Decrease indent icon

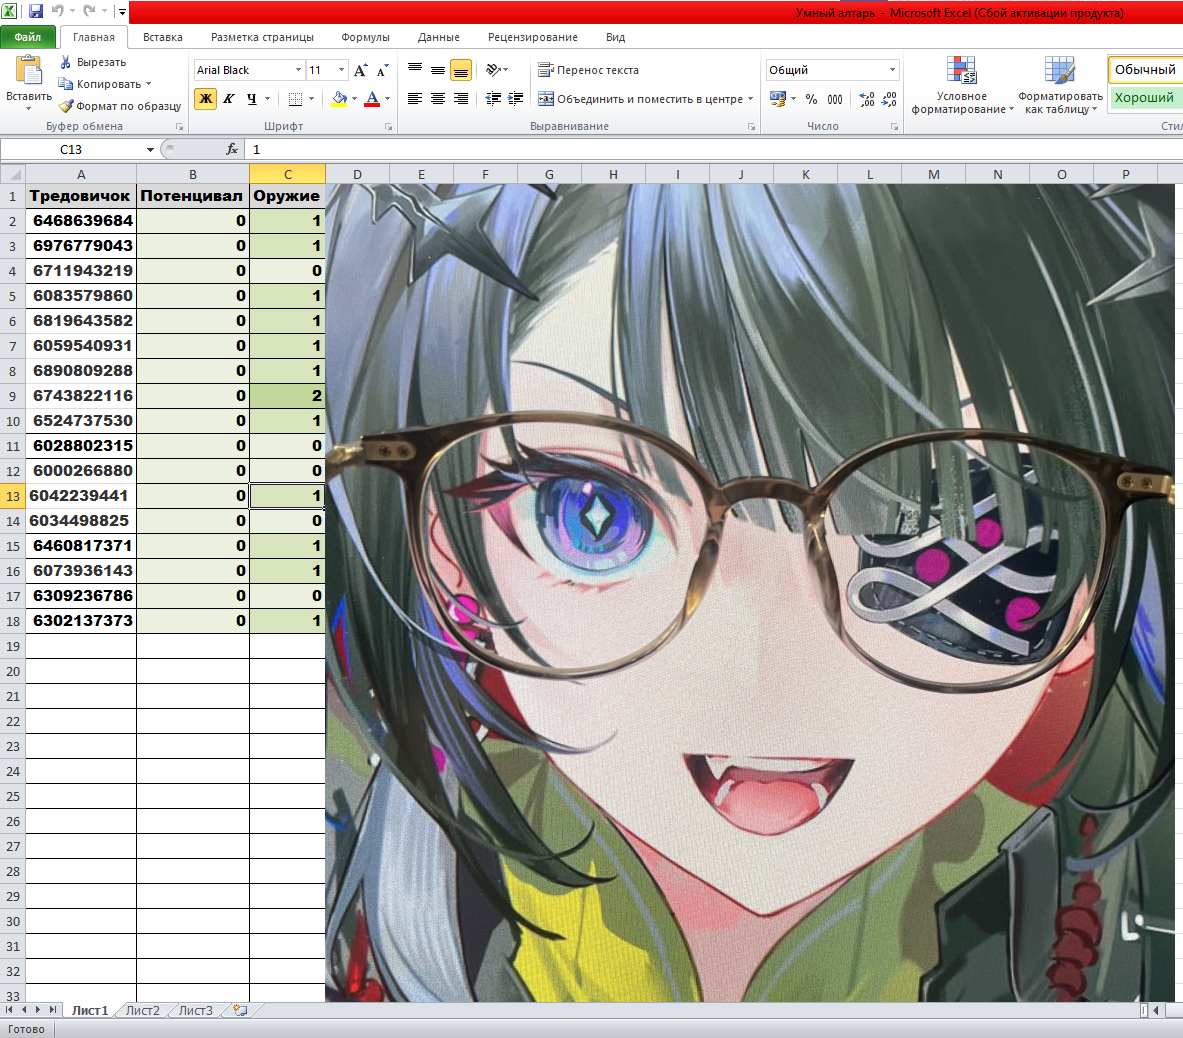493,99
